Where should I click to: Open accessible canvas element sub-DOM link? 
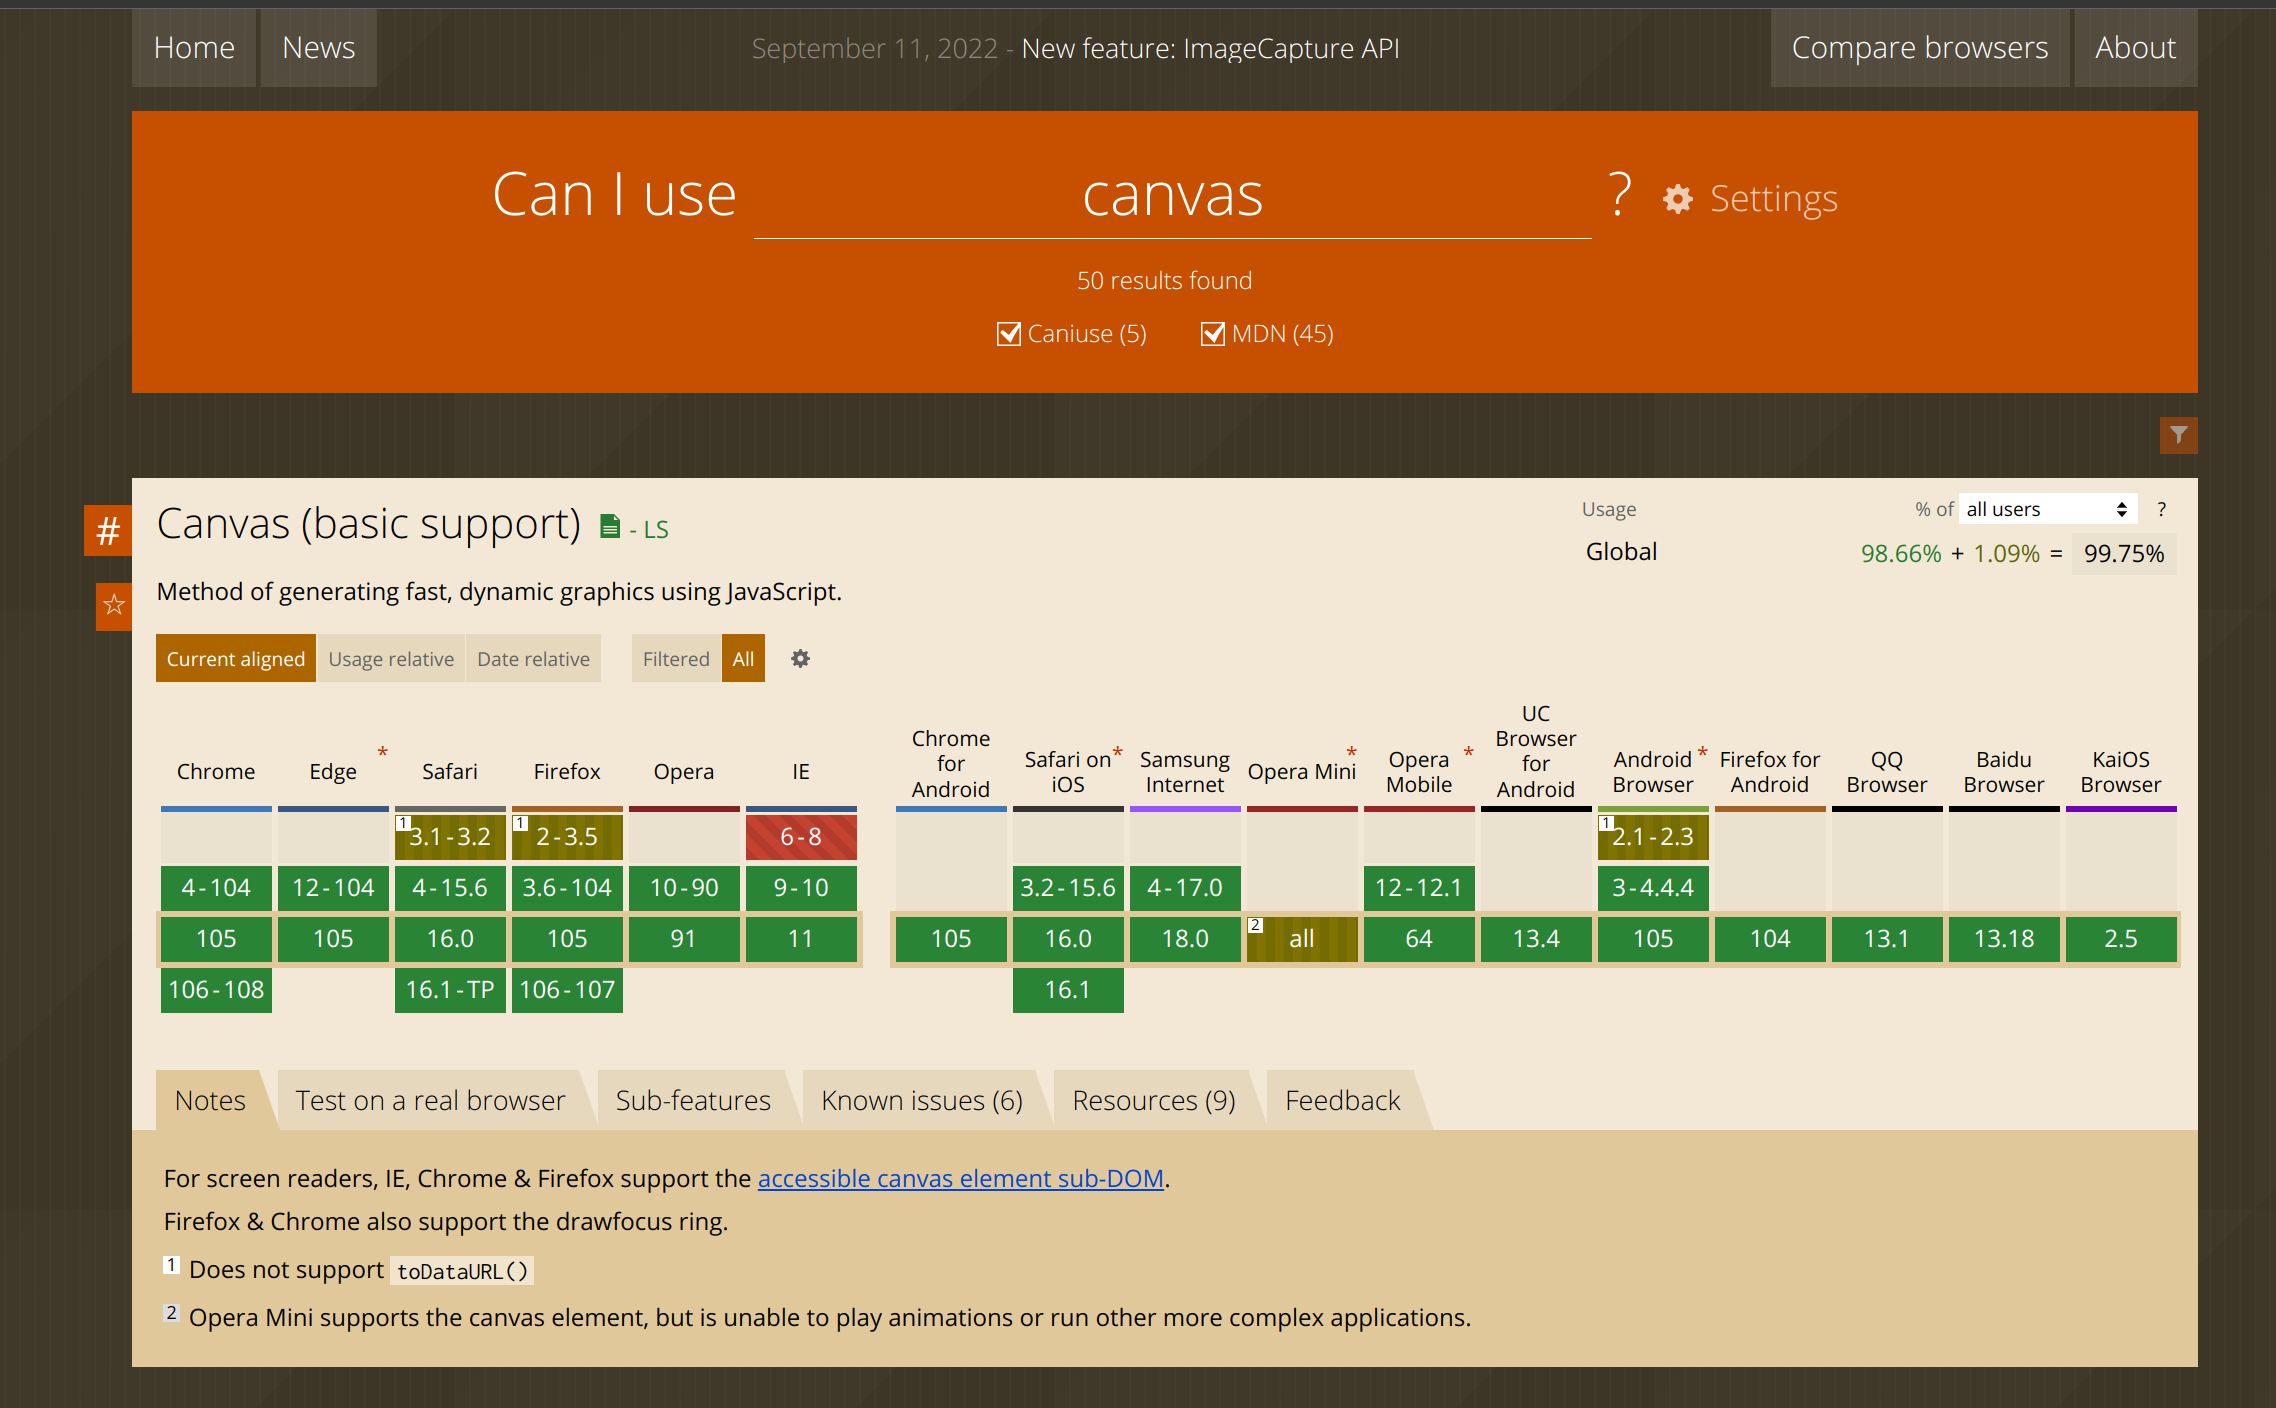[960, 1179]
